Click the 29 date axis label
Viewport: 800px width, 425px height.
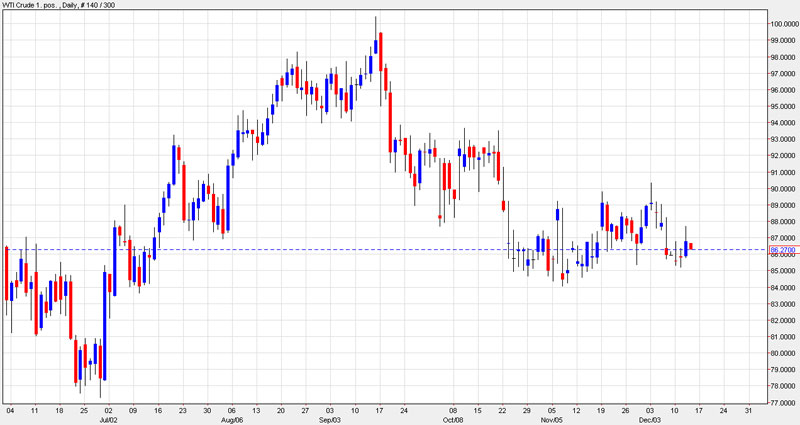pyautogui.click(x=527, y=411)
